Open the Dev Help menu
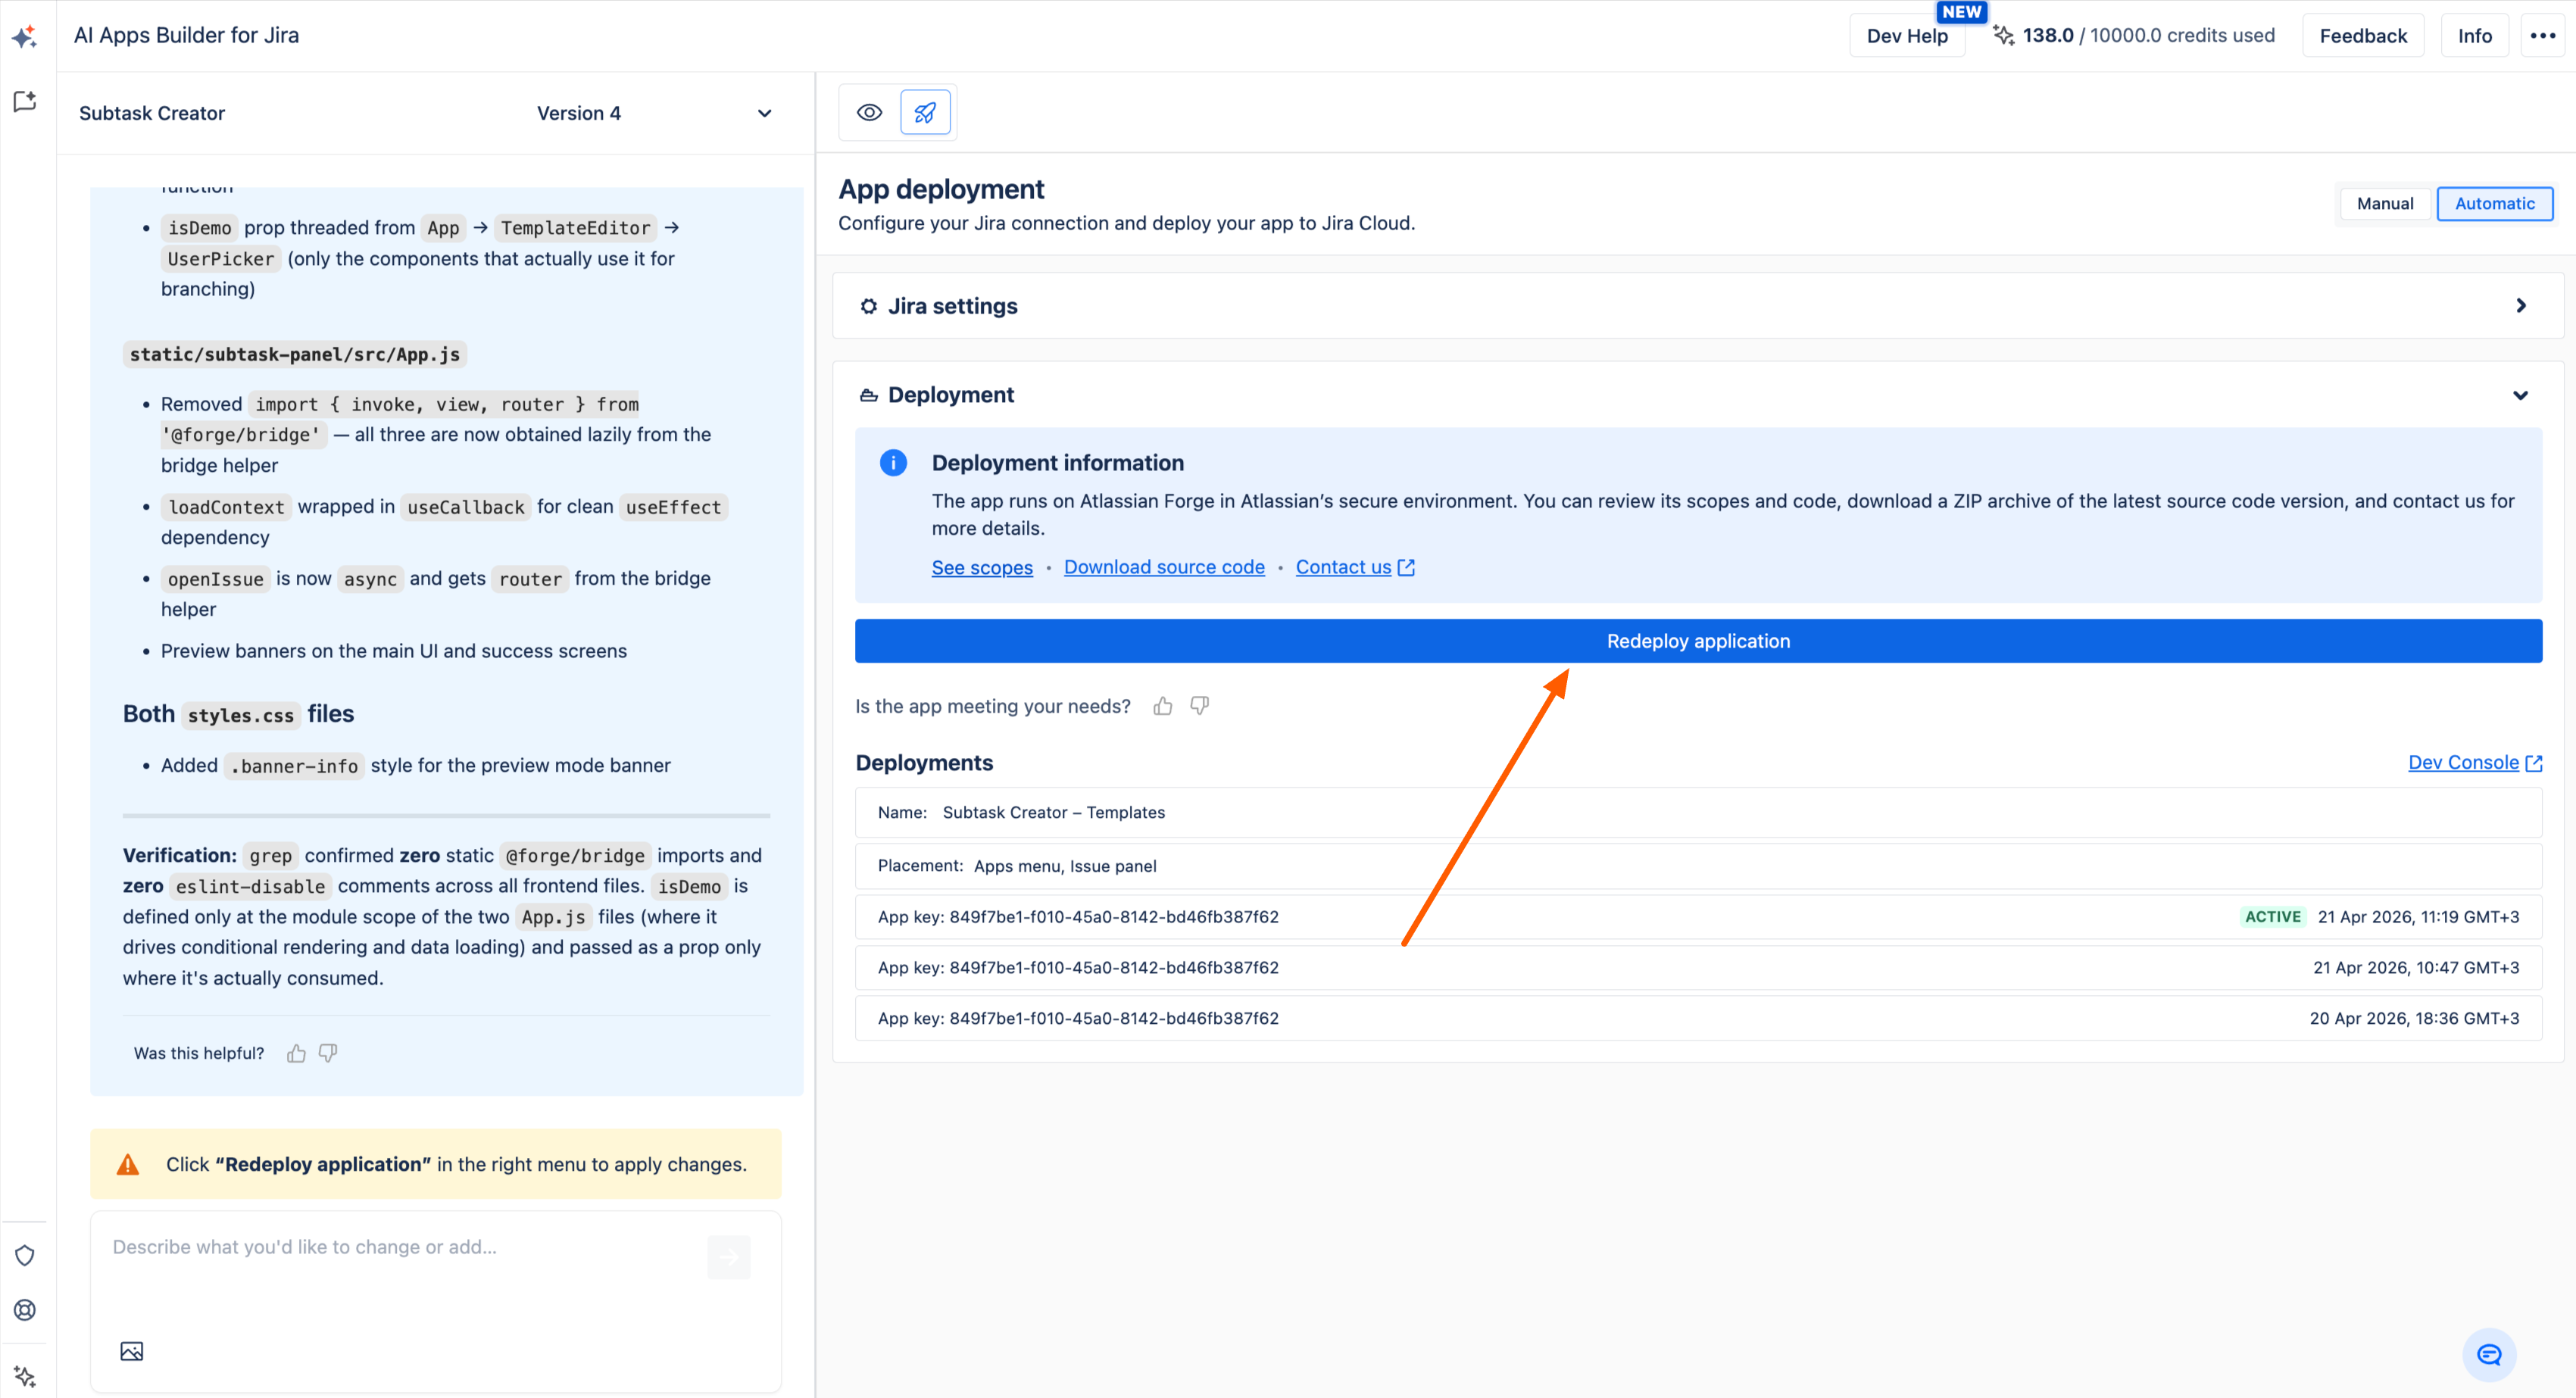 [x=1907, y=36]
